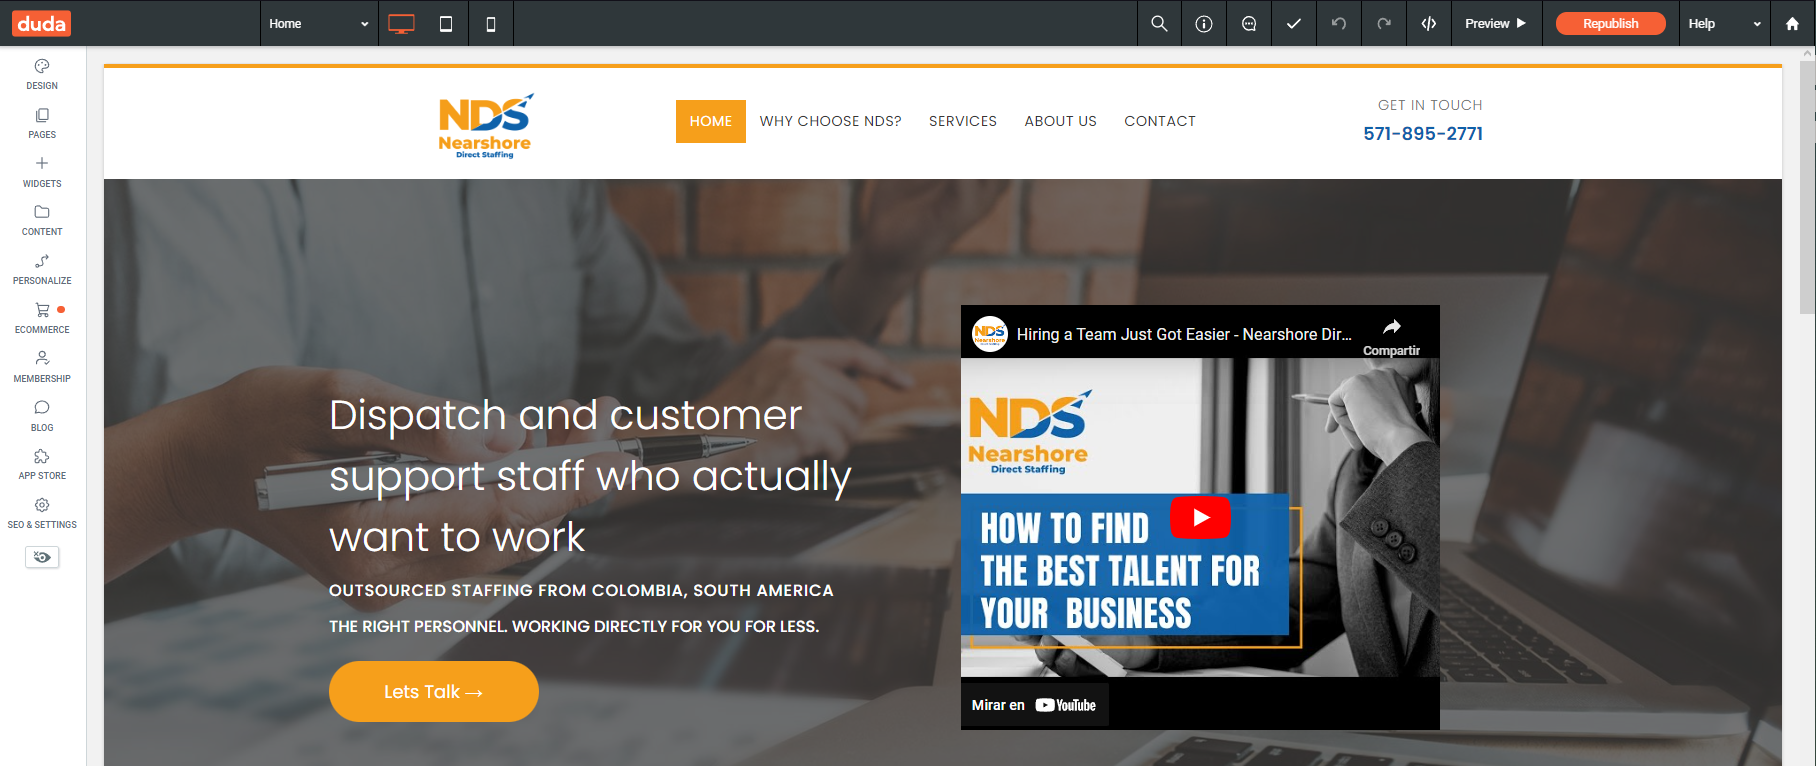This screenshot has height=766, width=1816.
Task: Open the Widgets panel
Action: (42, 172)
